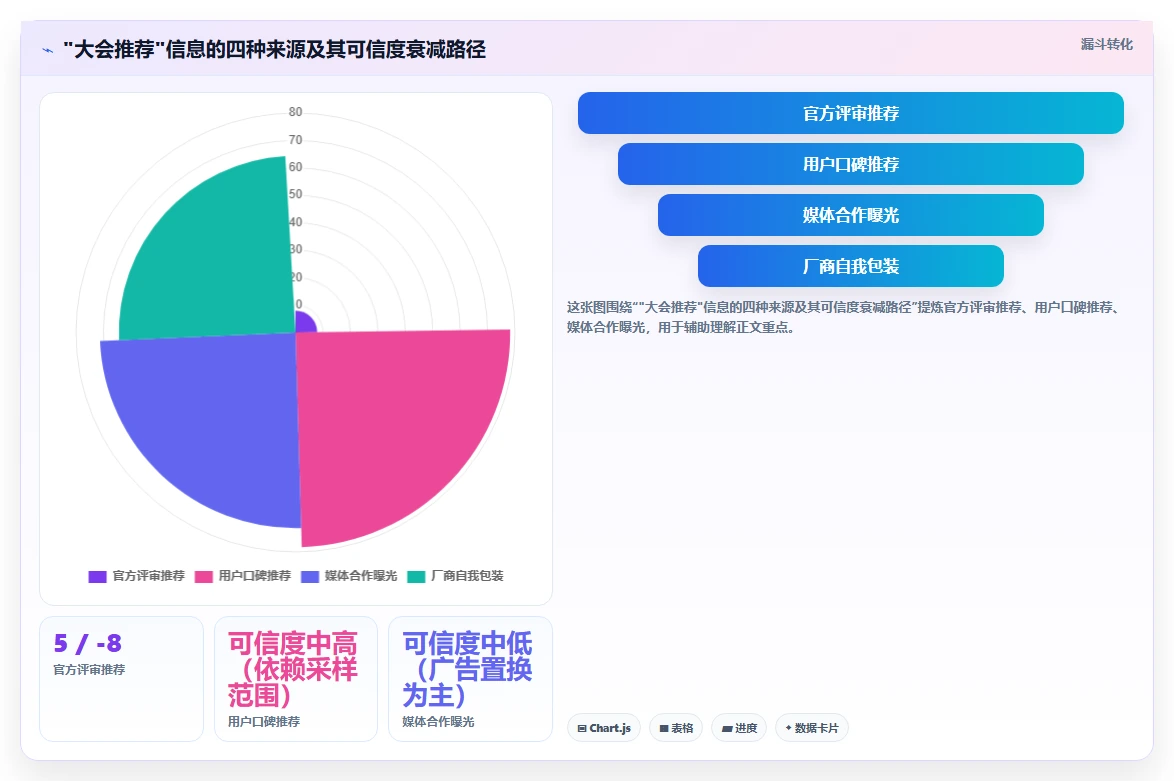Screen dimensions: 1174x781
Task: Open the 进度 tag chip
Action: point(739,728)
